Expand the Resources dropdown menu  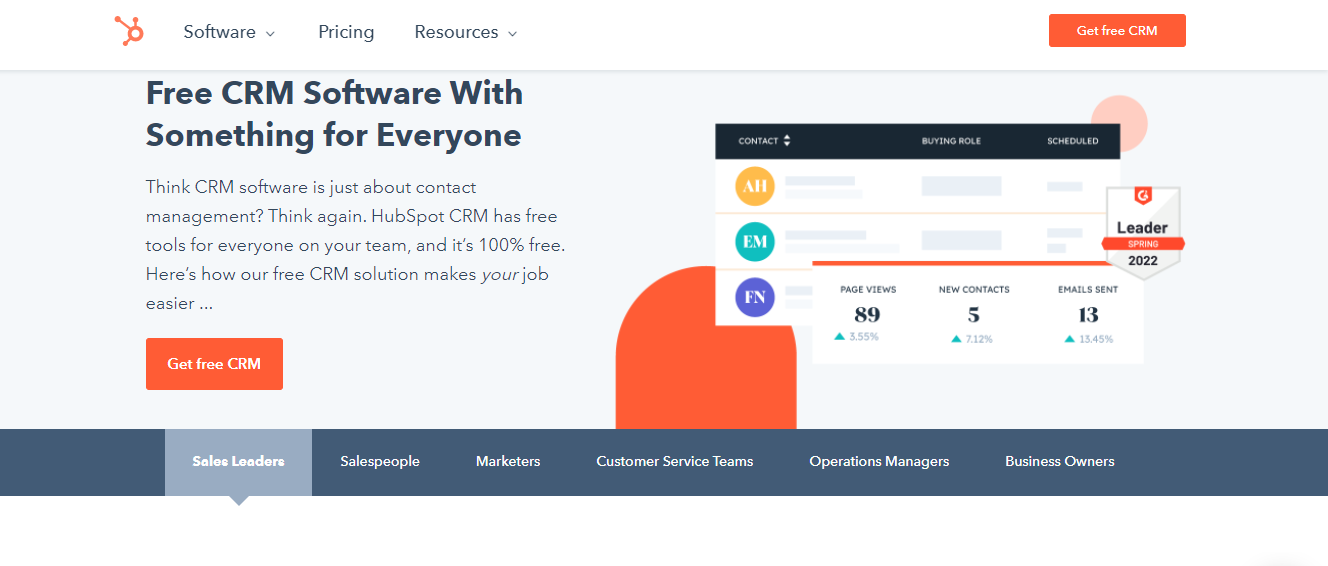click(x=466, y=32)
